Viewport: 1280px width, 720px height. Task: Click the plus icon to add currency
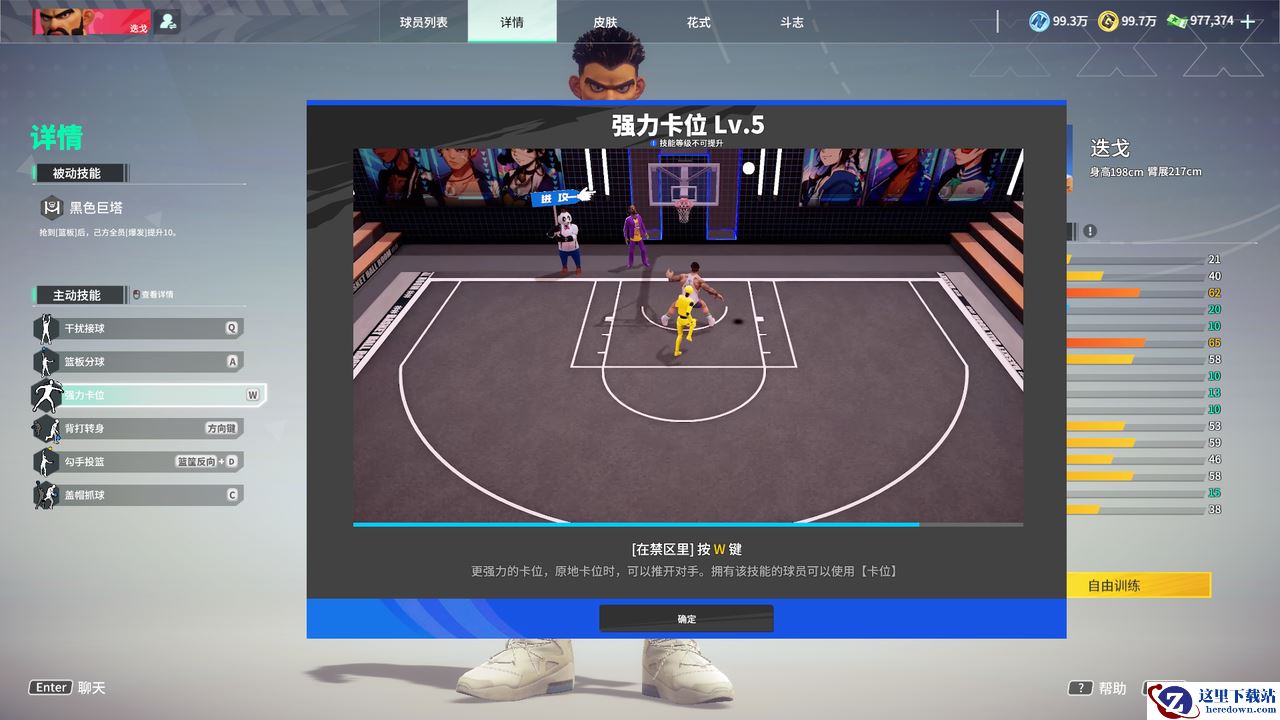point(1247,21)
